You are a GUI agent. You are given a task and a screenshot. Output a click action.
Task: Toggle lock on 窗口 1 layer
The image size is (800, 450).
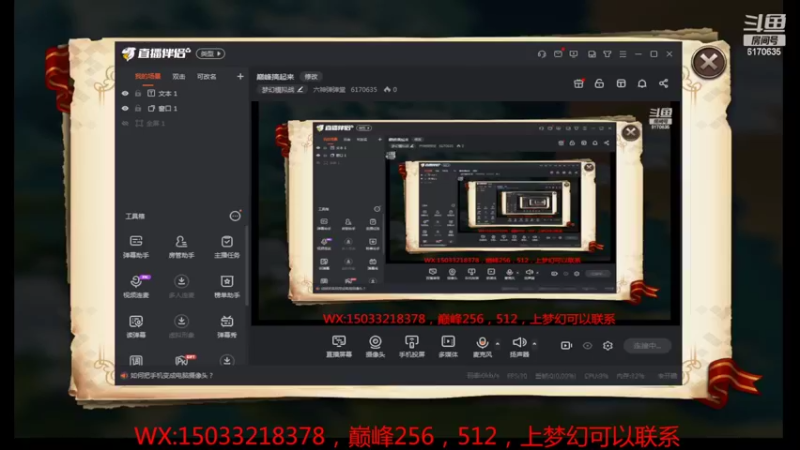pos(138,108)
